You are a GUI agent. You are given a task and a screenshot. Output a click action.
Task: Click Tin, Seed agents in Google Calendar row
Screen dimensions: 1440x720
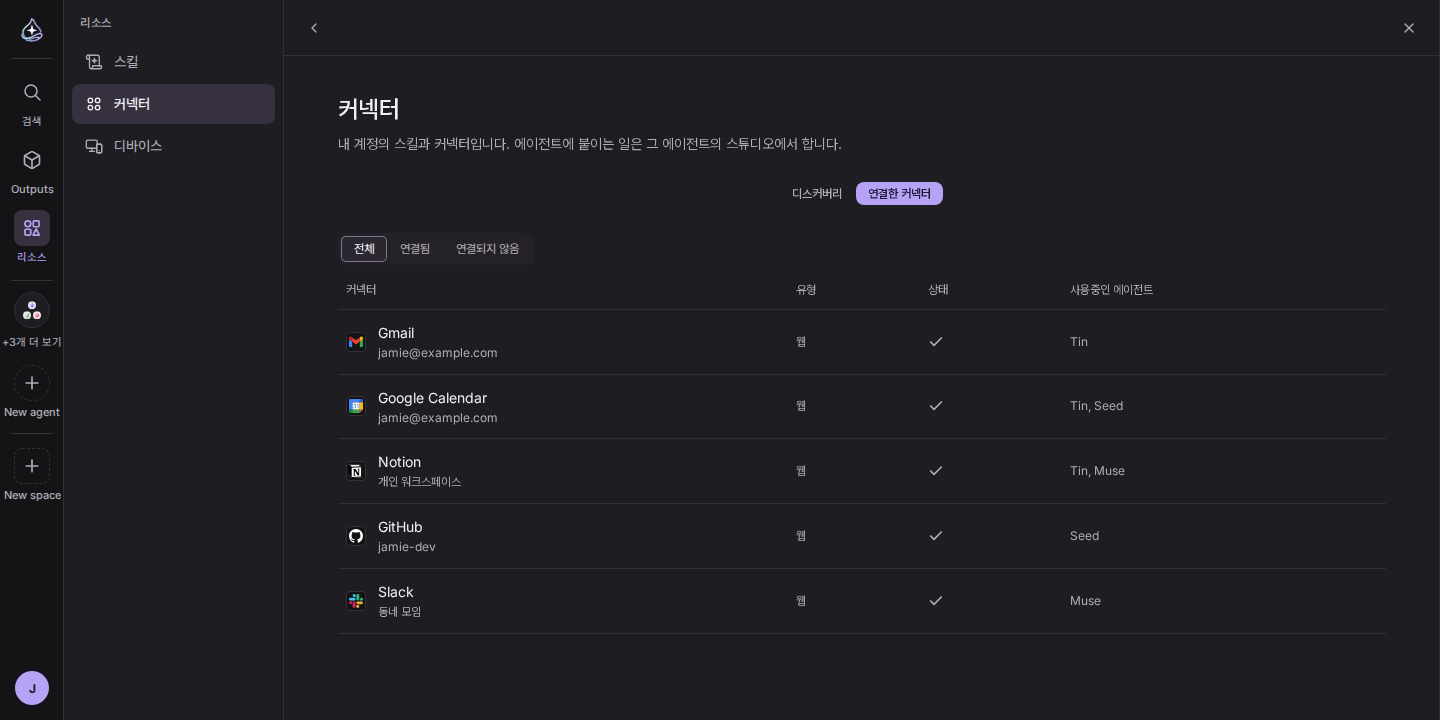pos(1096,406)
